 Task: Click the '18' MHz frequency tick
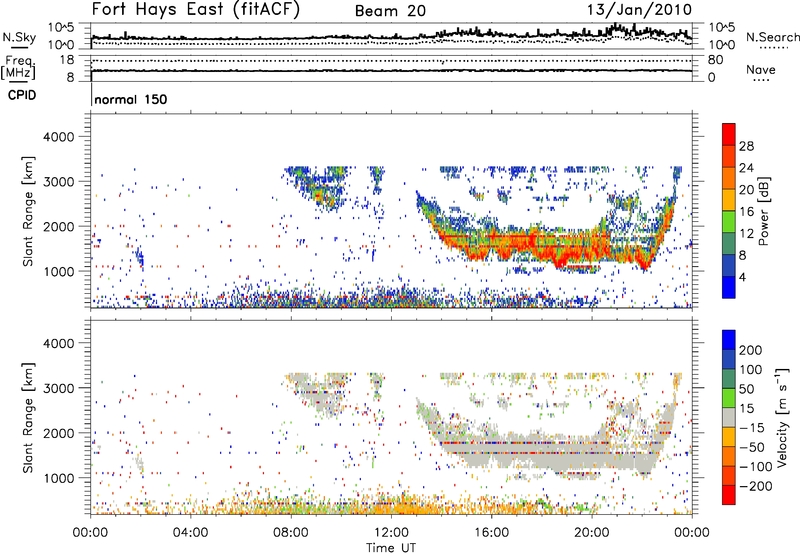coord(67,60)
